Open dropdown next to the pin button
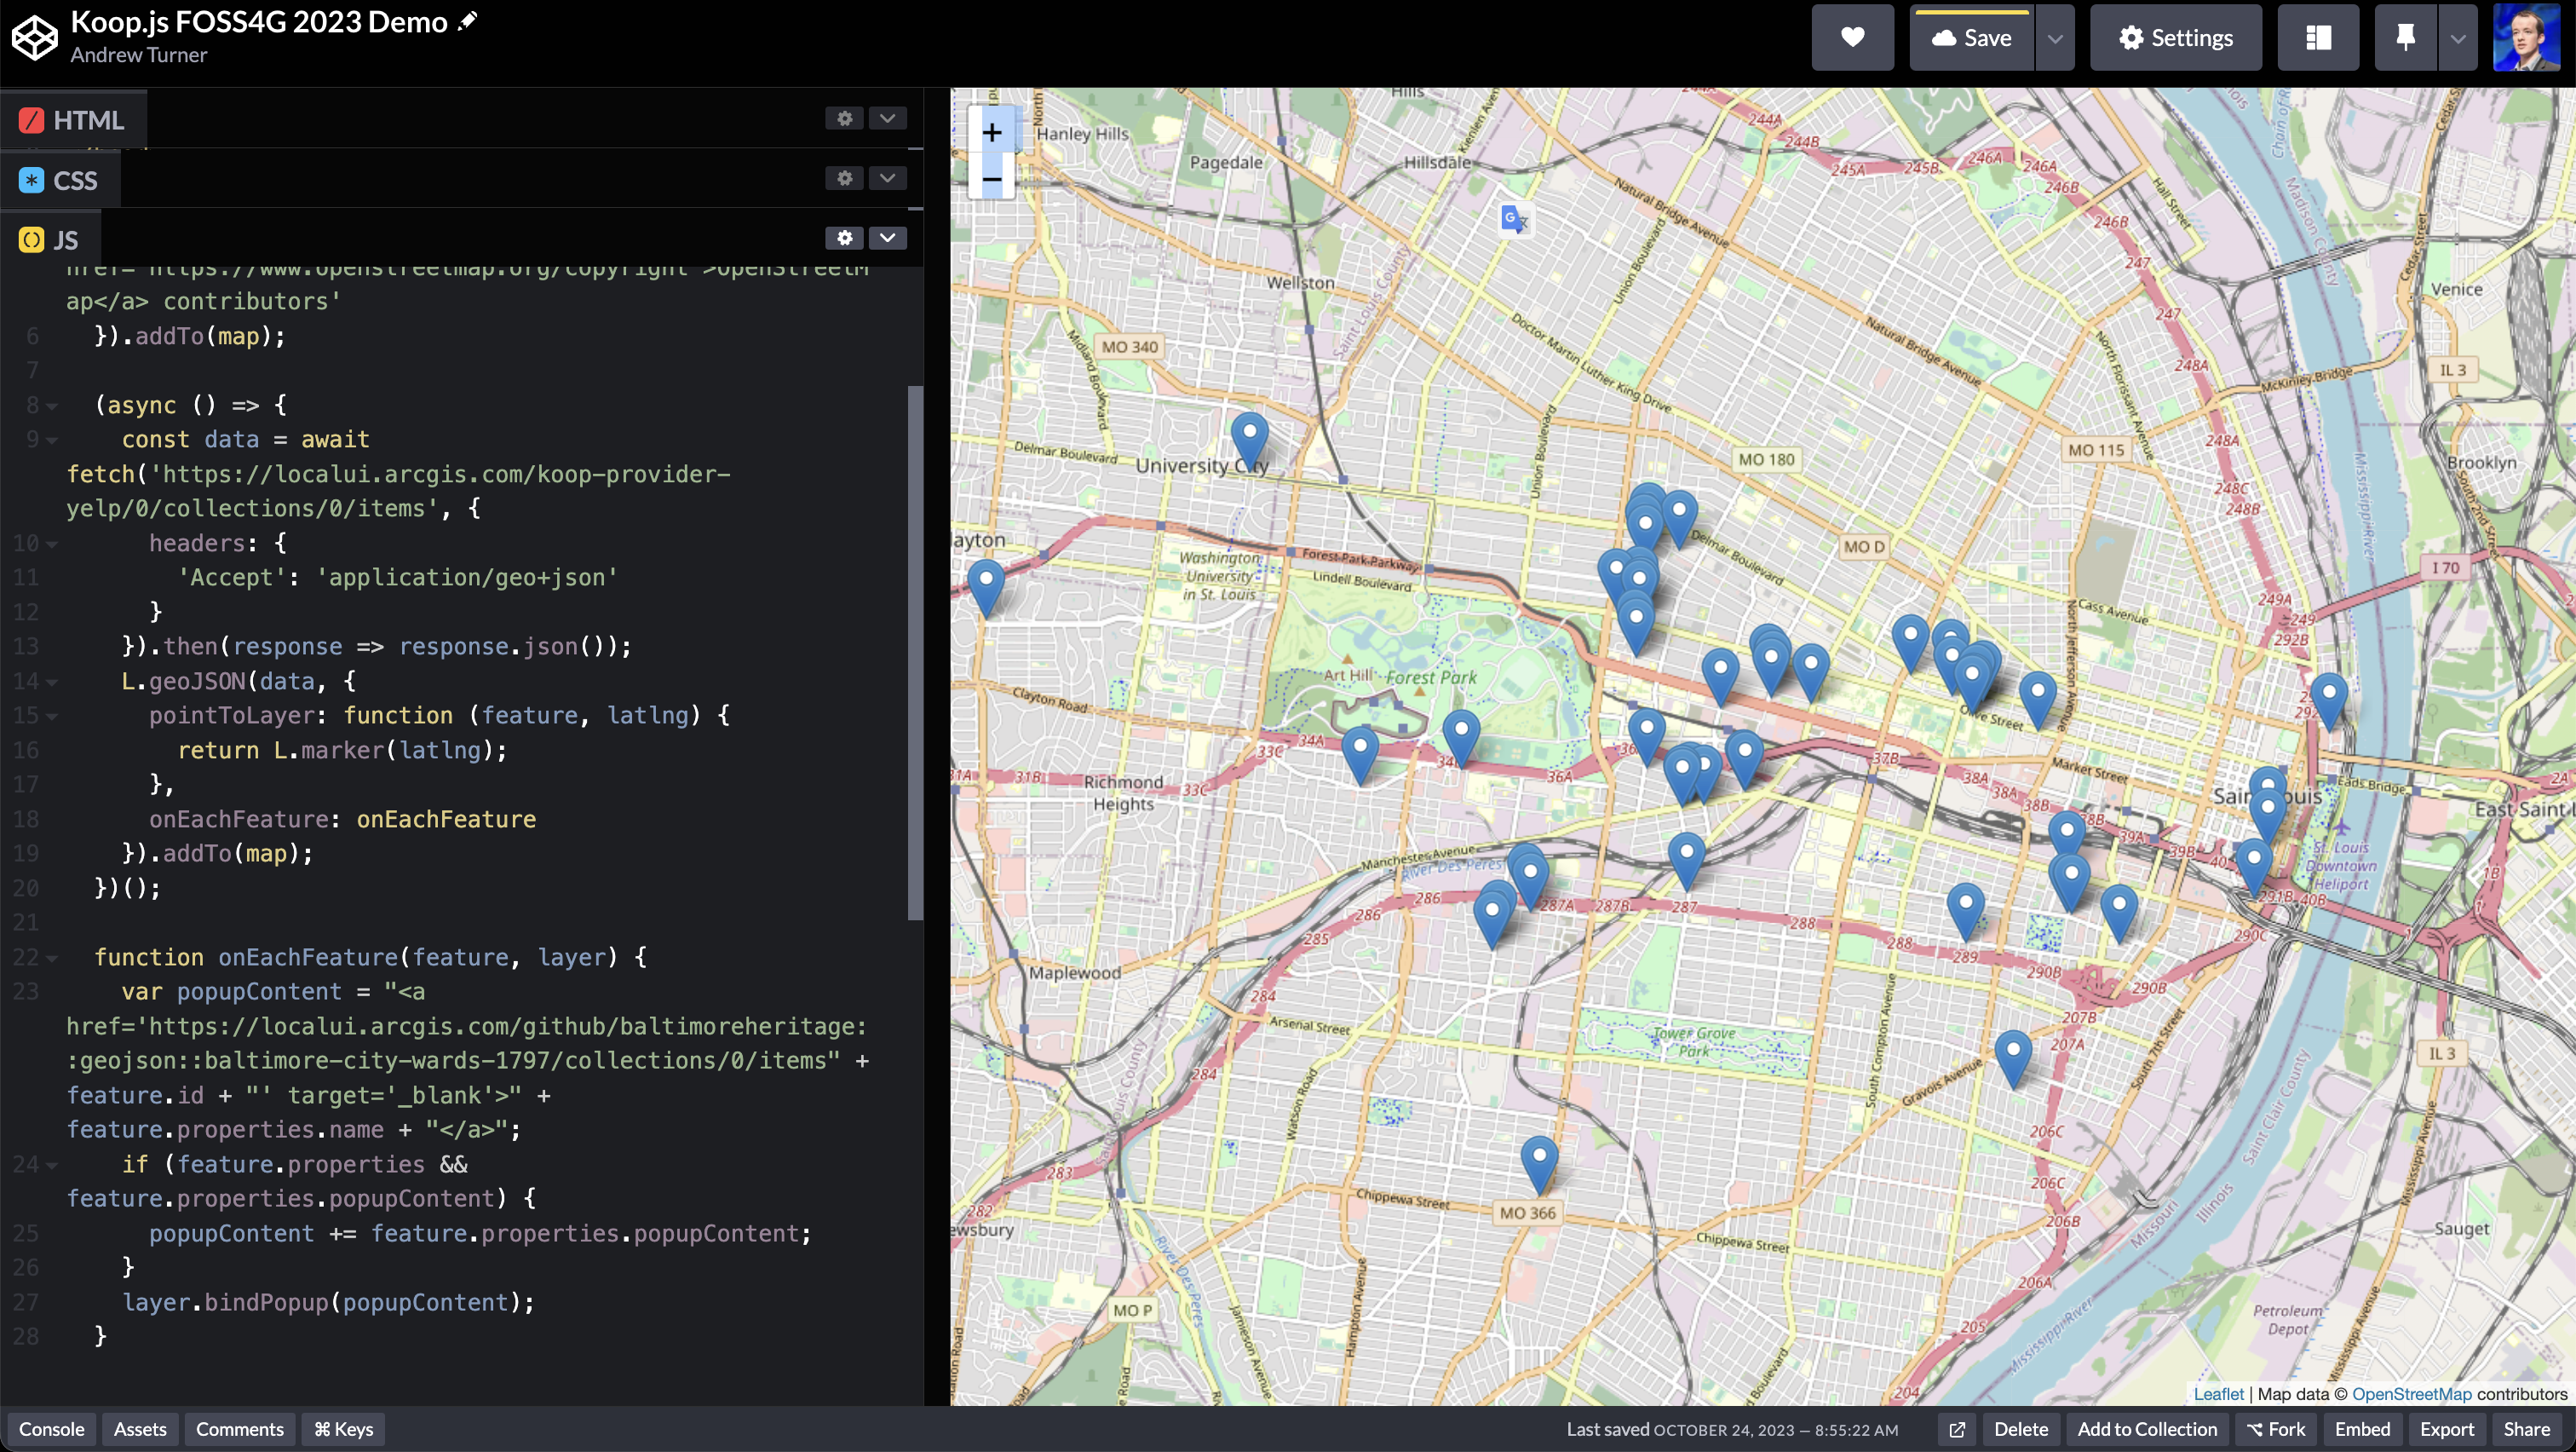The width and height of the screenshot is (2576, 1452). tap(2457, 37)
